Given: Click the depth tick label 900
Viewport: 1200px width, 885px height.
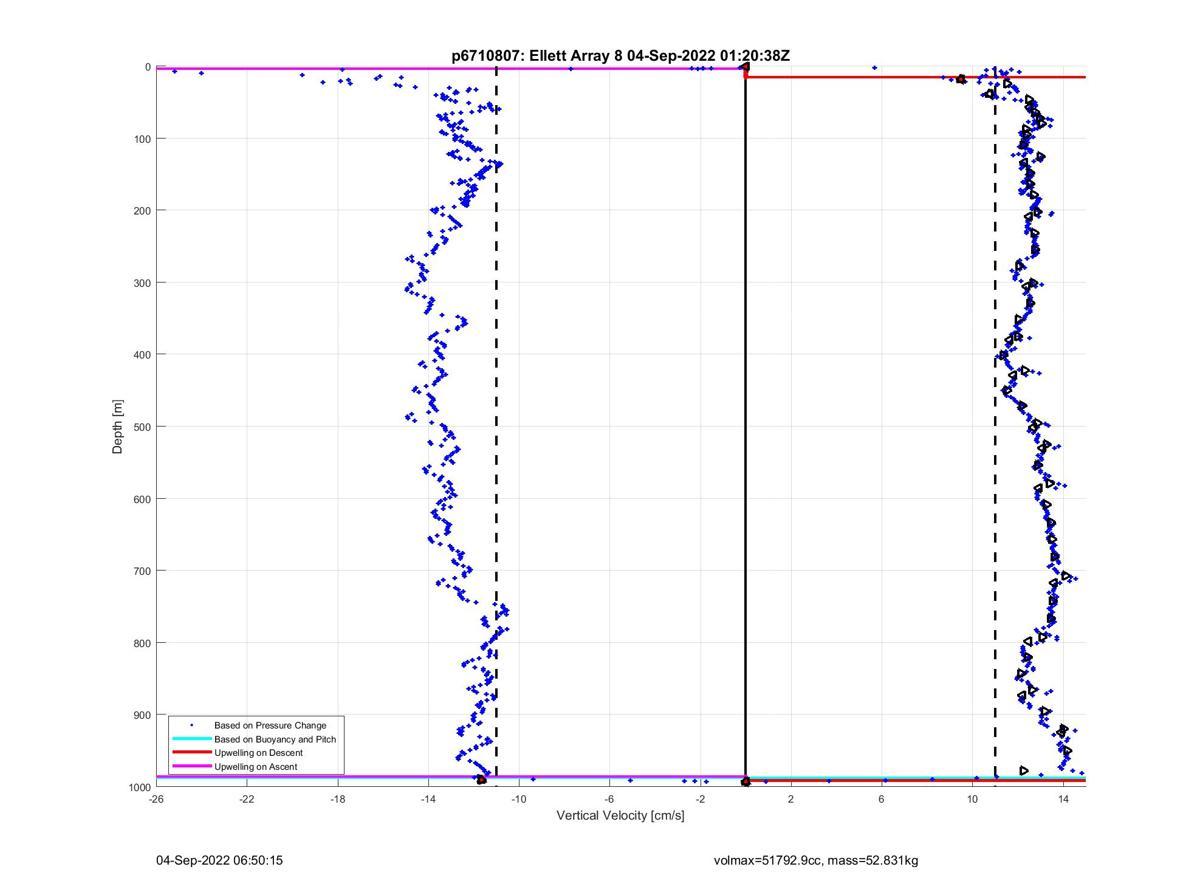Looking at the screenshot, I should pos(142,715).
